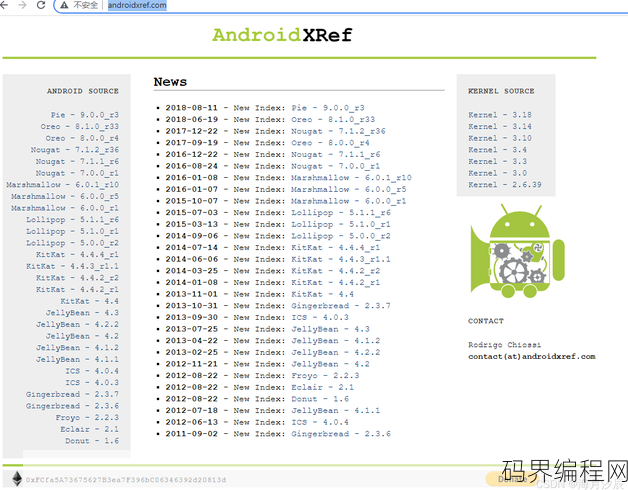Click the Android robot gears image
This screenshot has width=628, height=490.
517,251
